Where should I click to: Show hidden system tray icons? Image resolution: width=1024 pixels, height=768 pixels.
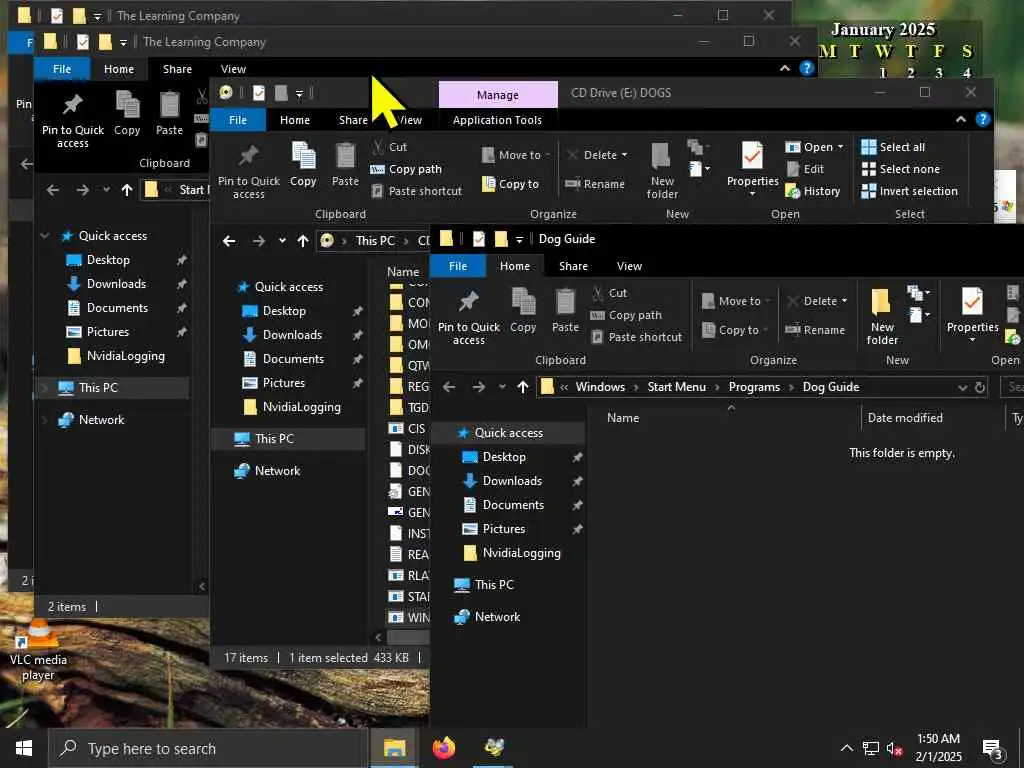[846, 748]
